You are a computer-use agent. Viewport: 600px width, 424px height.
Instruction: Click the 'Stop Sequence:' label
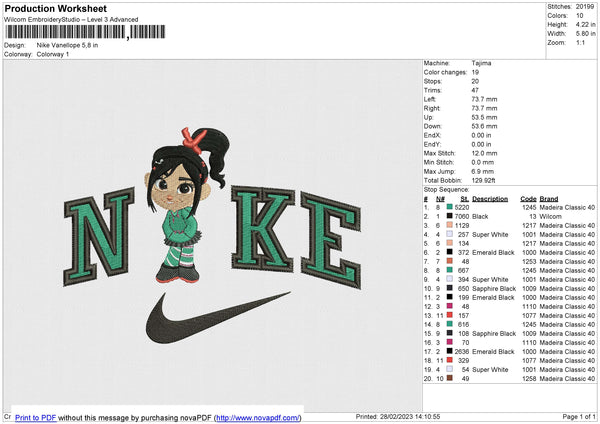446,189
